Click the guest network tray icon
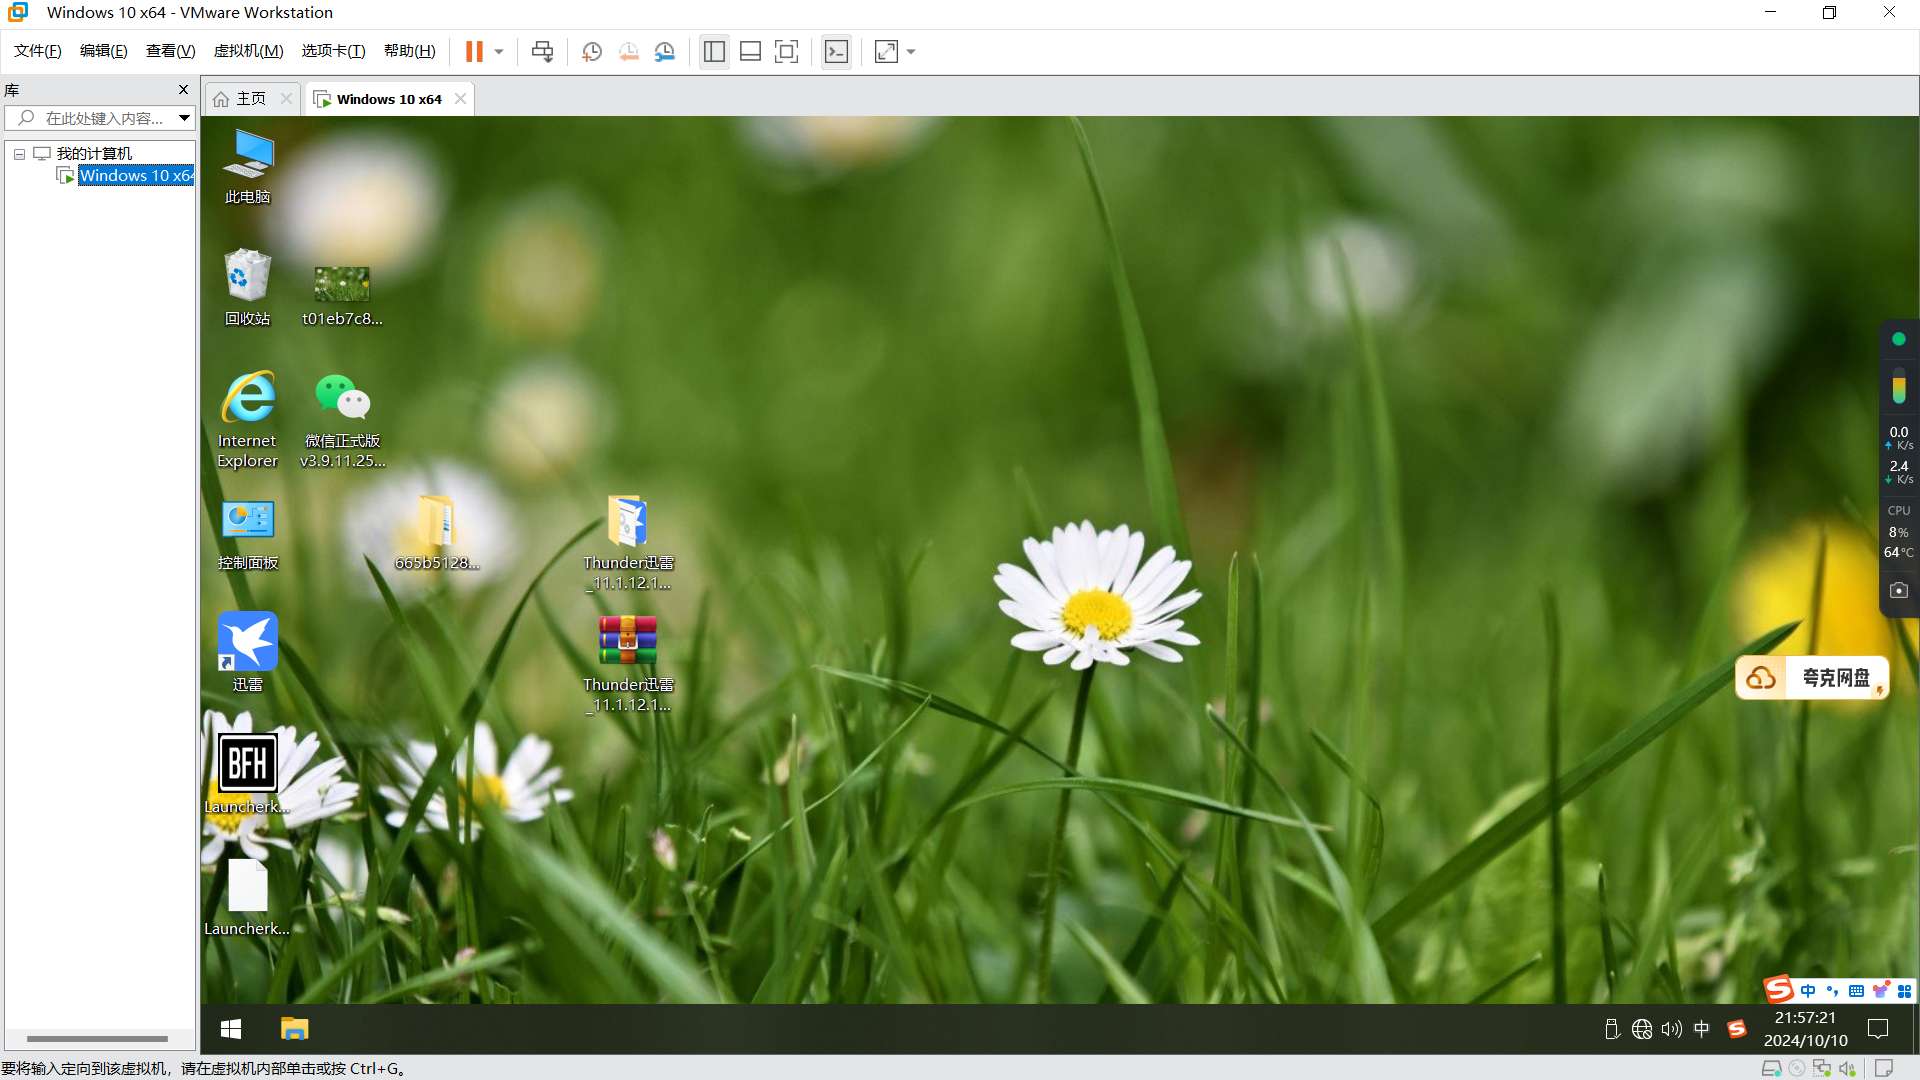The image size is (1920, 1080). 1642,1029
